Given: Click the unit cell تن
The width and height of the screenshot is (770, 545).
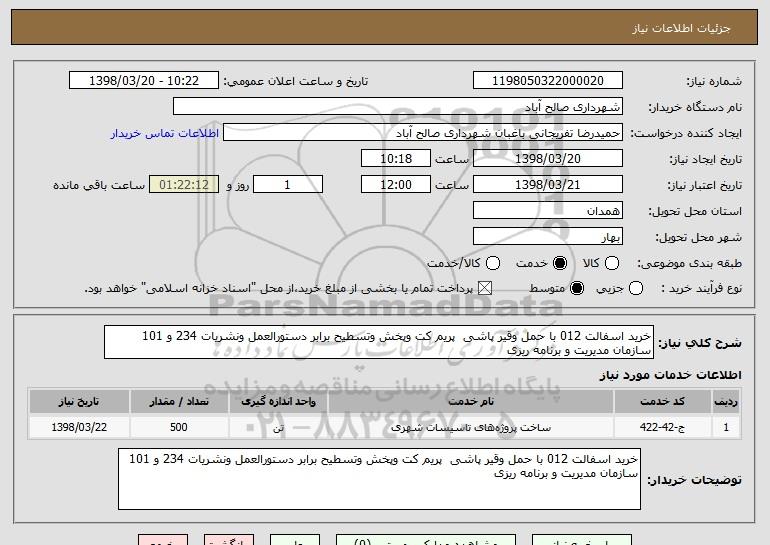Looking at the screenshot, I should coord(278,427).
